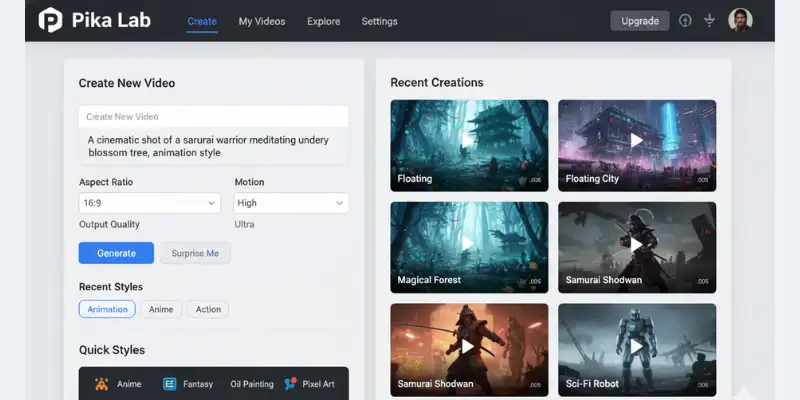Click the Surprise Me button

click(195, 253)
